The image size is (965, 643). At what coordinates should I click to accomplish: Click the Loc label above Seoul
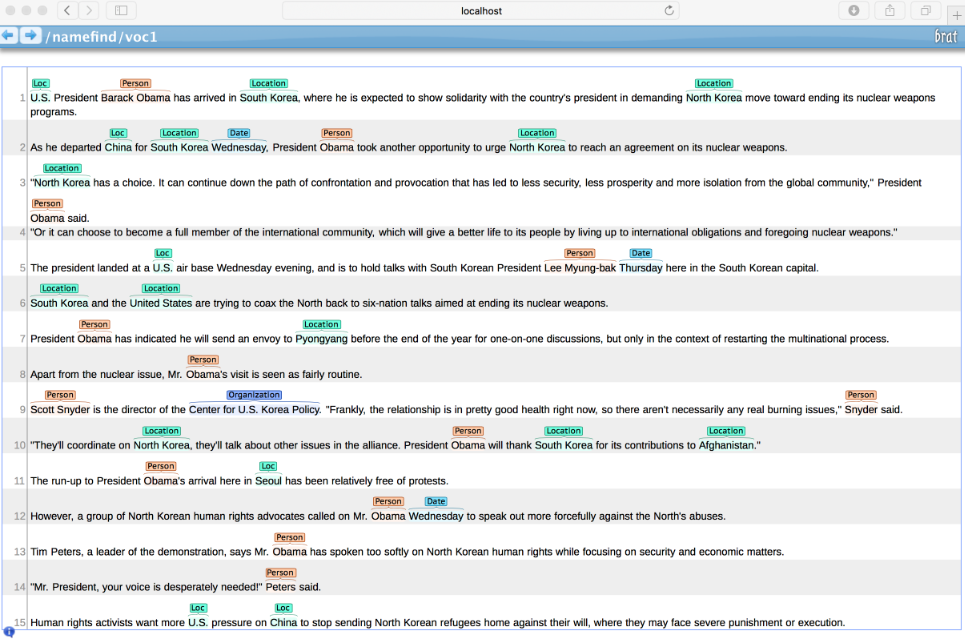click(268, 465)
